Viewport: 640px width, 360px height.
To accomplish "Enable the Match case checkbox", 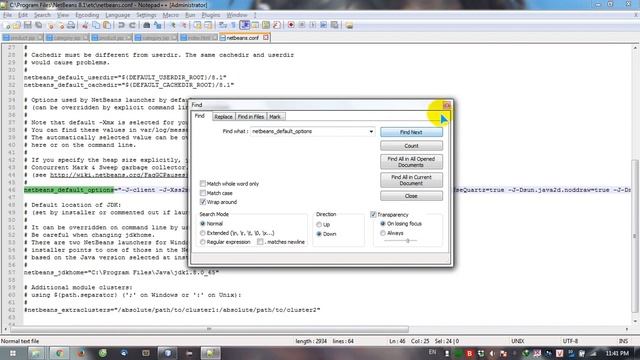I will click(202, 193).
